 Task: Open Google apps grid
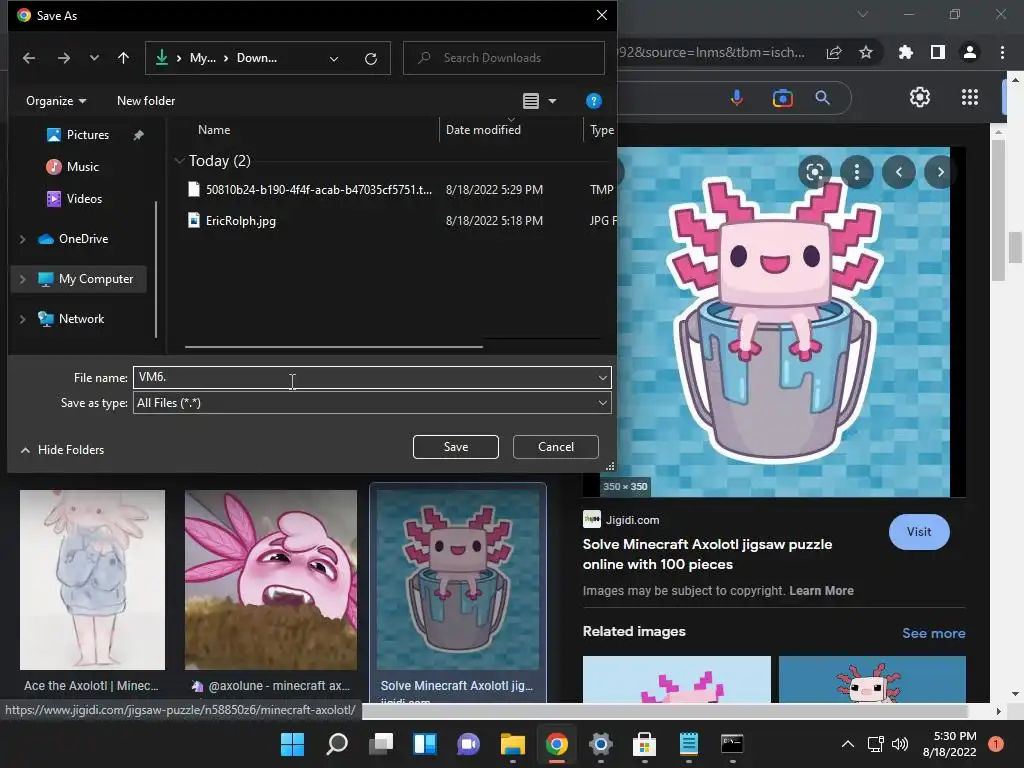[x=970, y=97]
